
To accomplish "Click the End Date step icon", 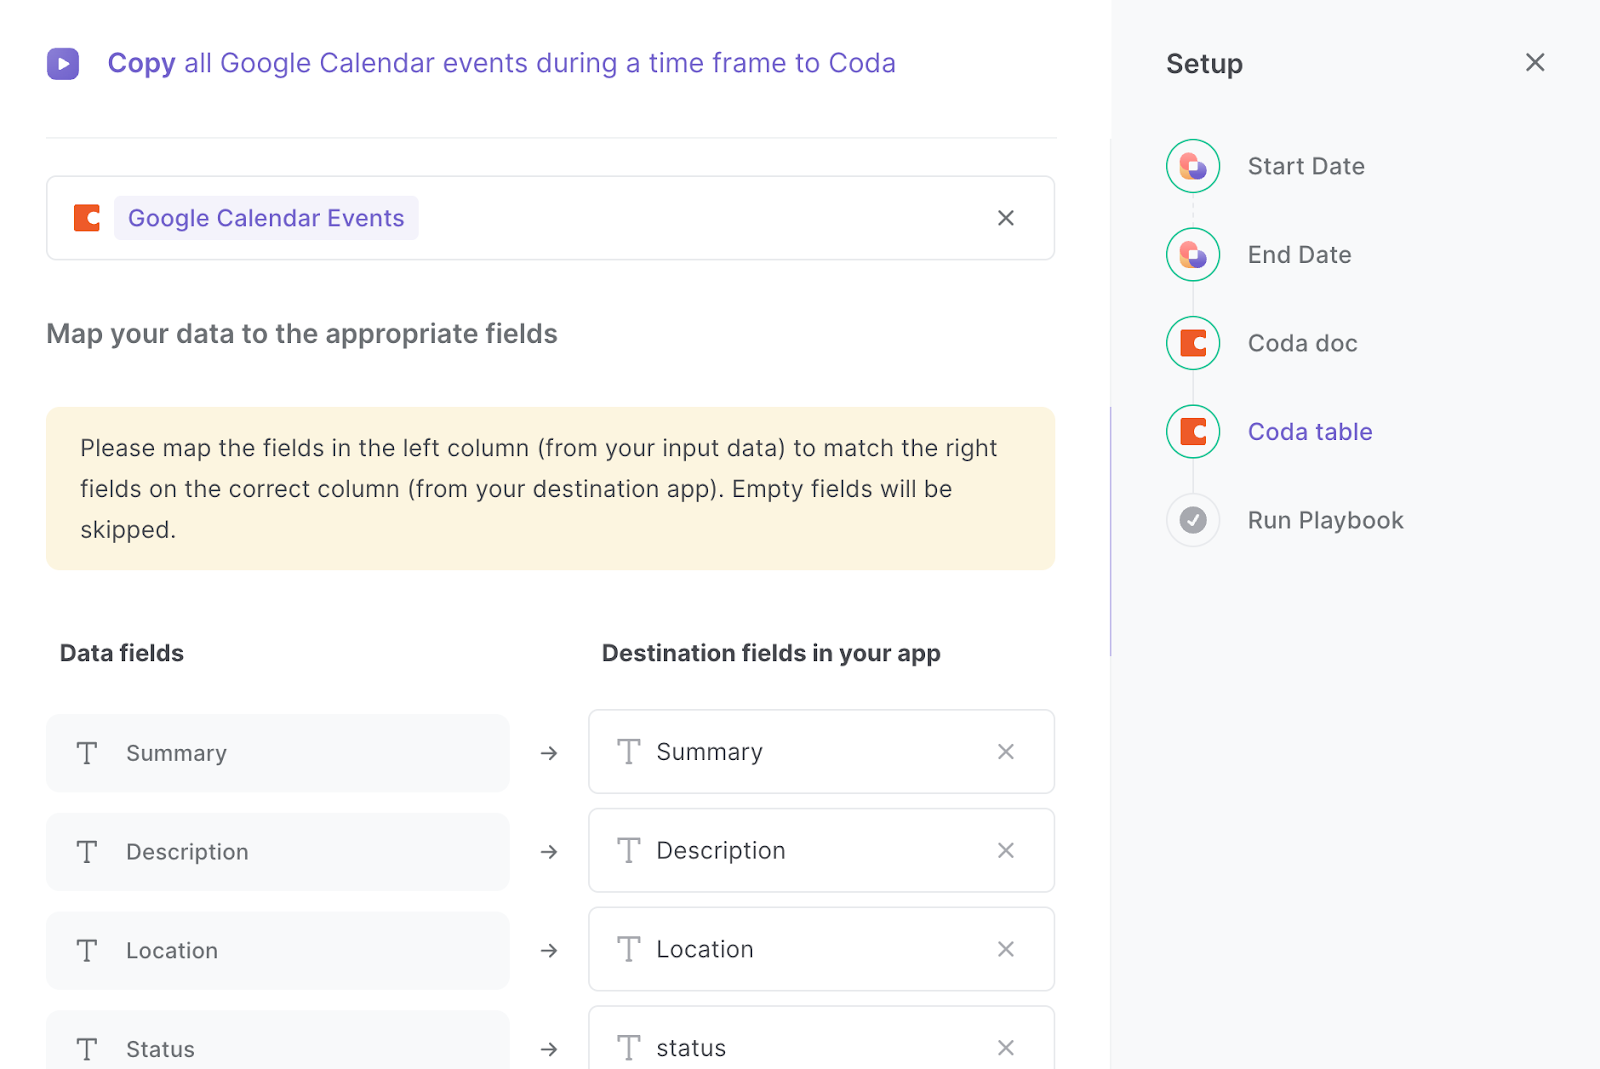I will [1193, 255].
